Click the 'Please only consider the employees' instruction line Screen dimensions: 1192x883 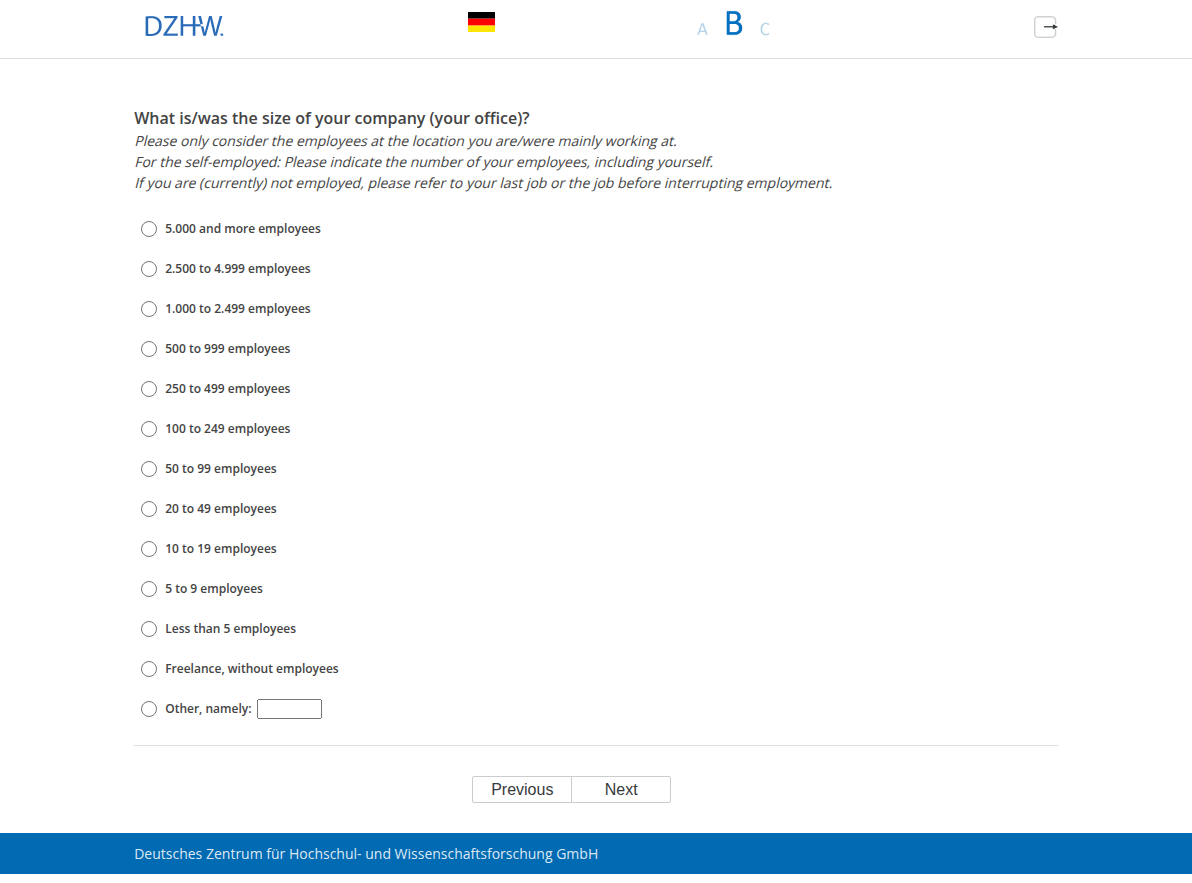click(x=406, y=141)
